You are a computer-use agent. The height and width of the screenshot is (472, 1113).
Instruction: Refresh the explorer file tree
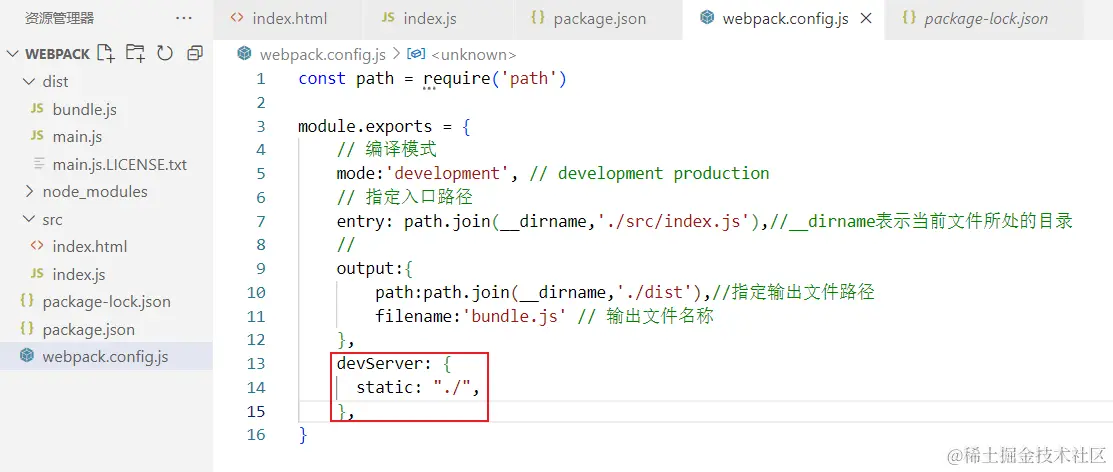point(165,53)
